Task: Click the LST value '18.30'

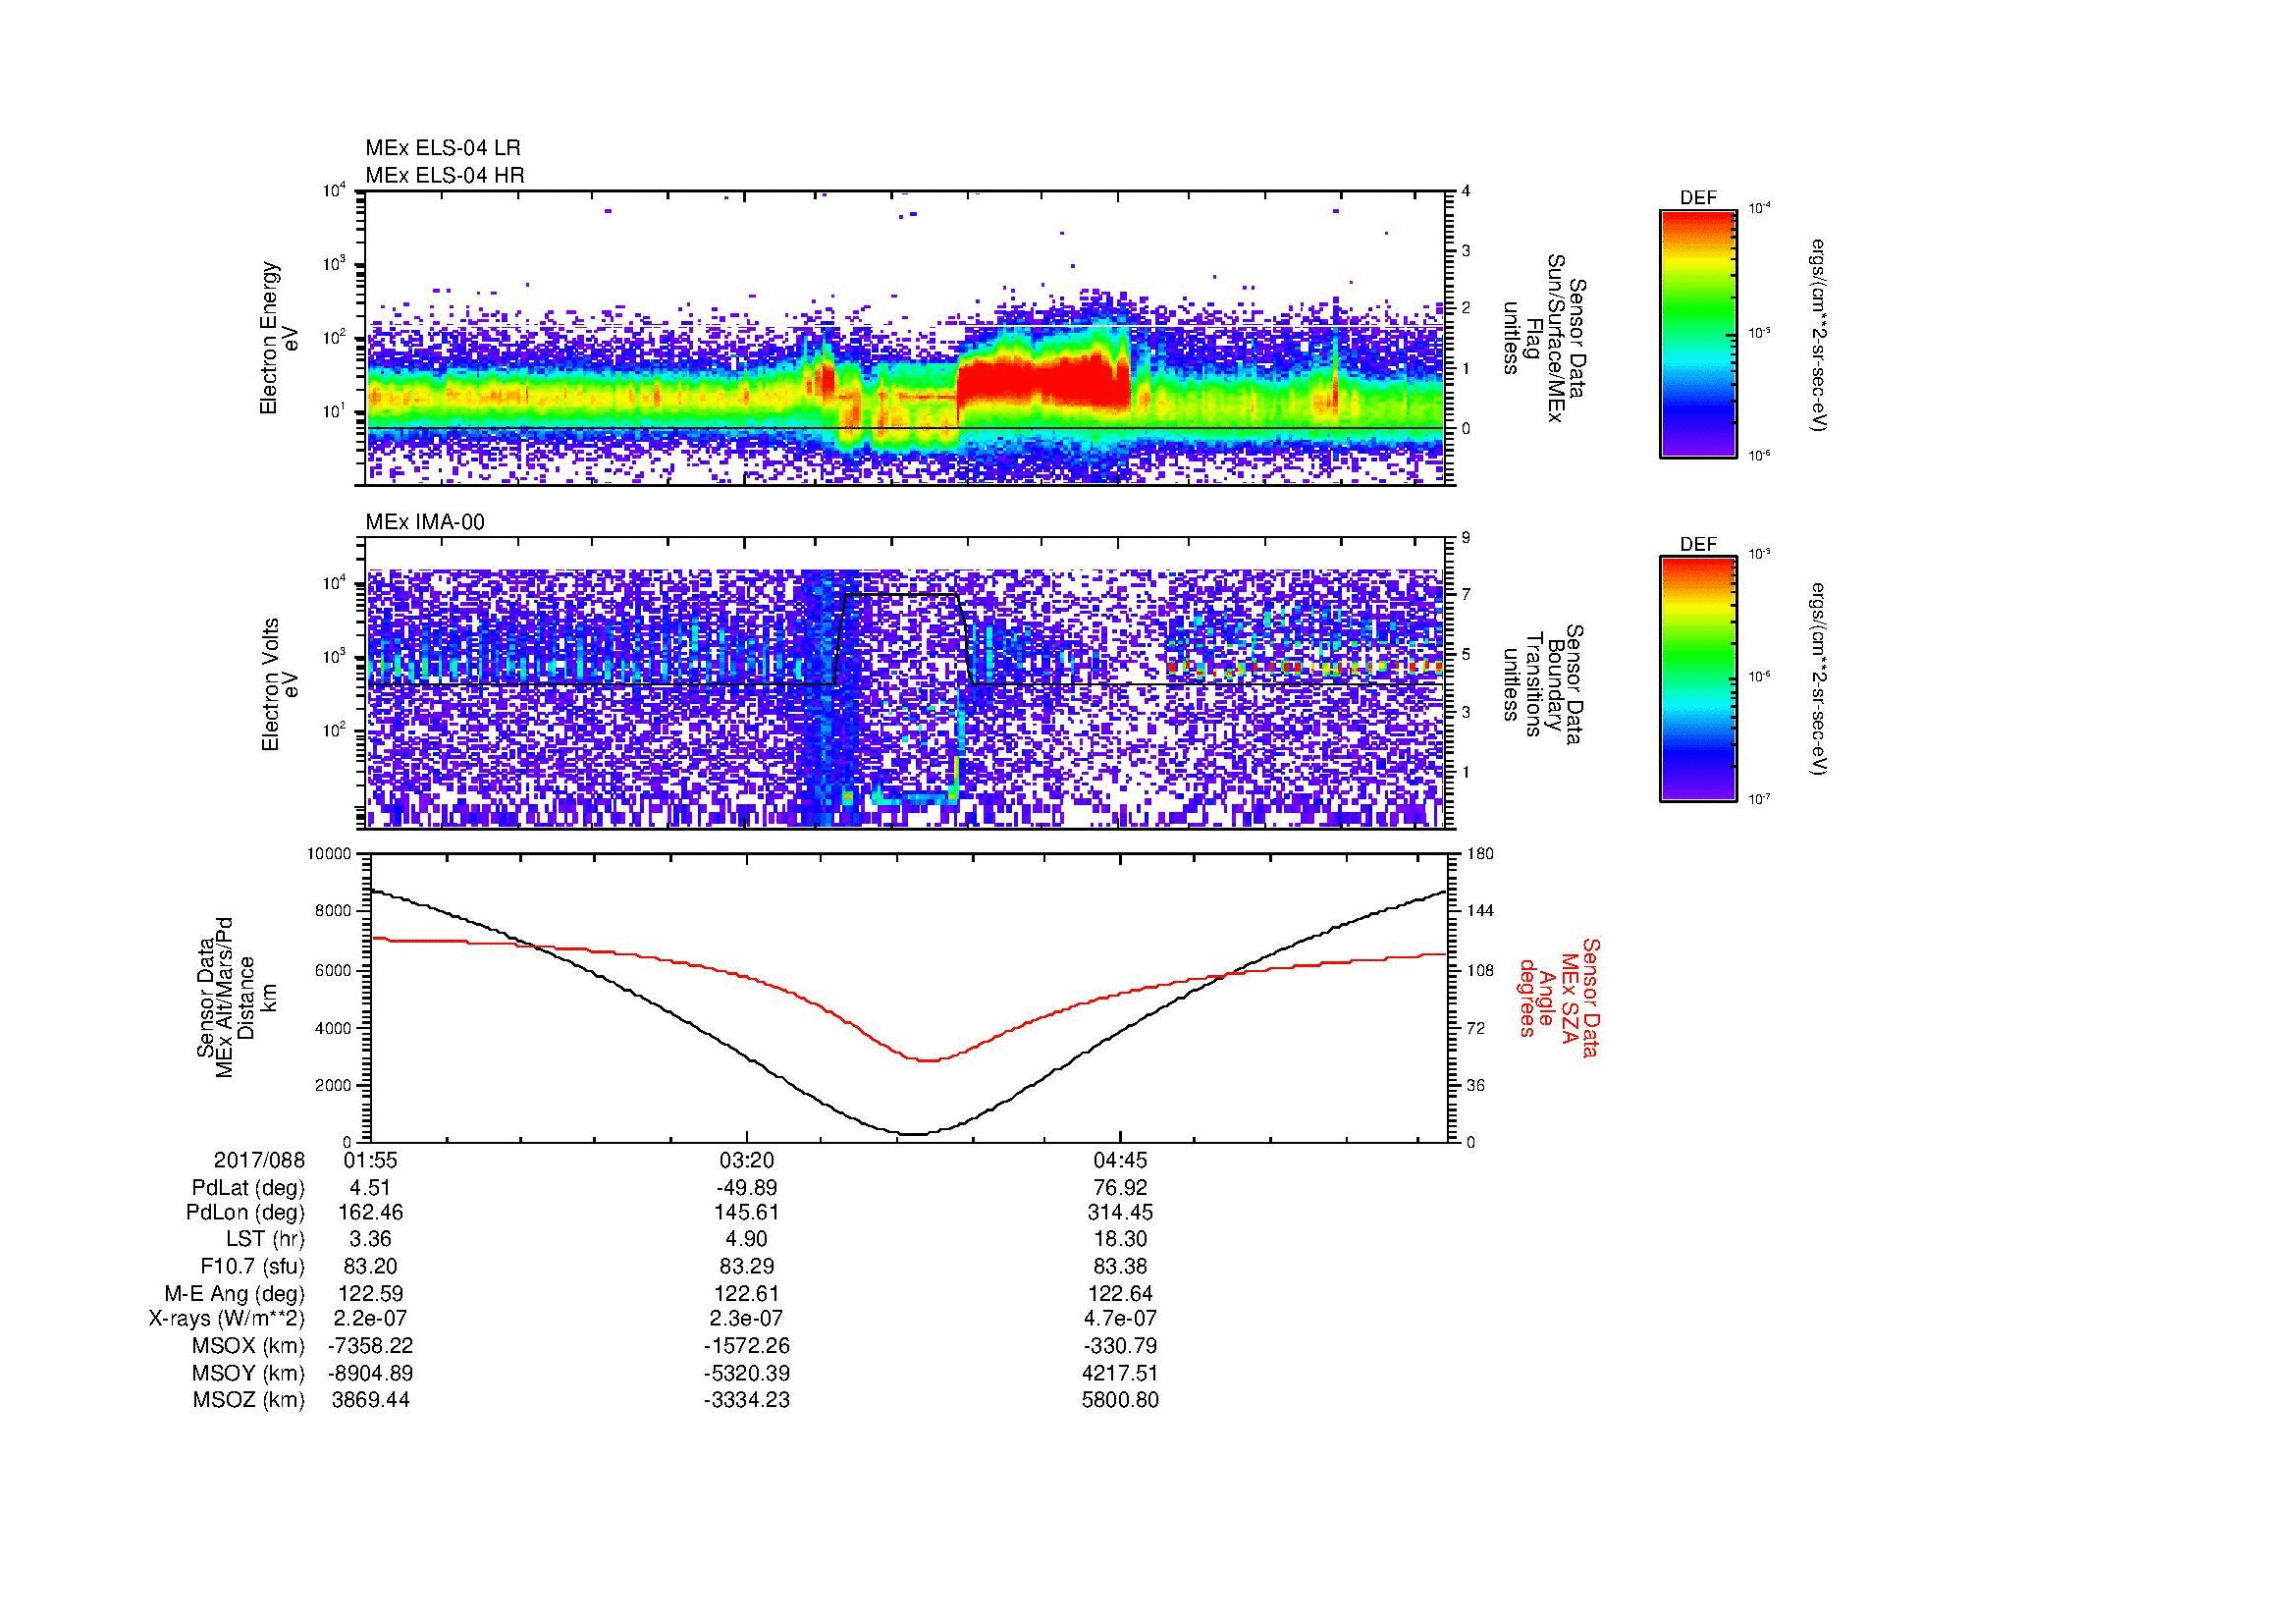Action: click(x=1120, y=1239)
